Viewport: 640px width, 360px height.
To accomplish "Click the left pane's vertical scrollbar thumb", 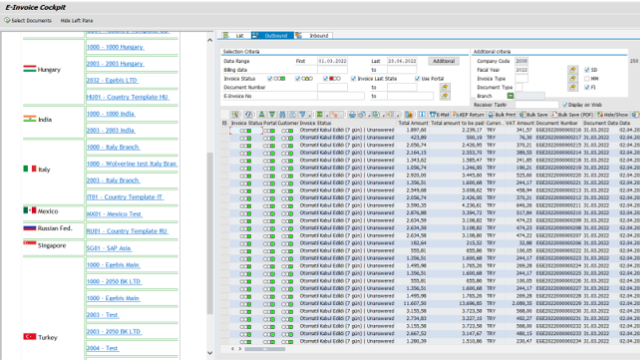I will tap(210, 233).
